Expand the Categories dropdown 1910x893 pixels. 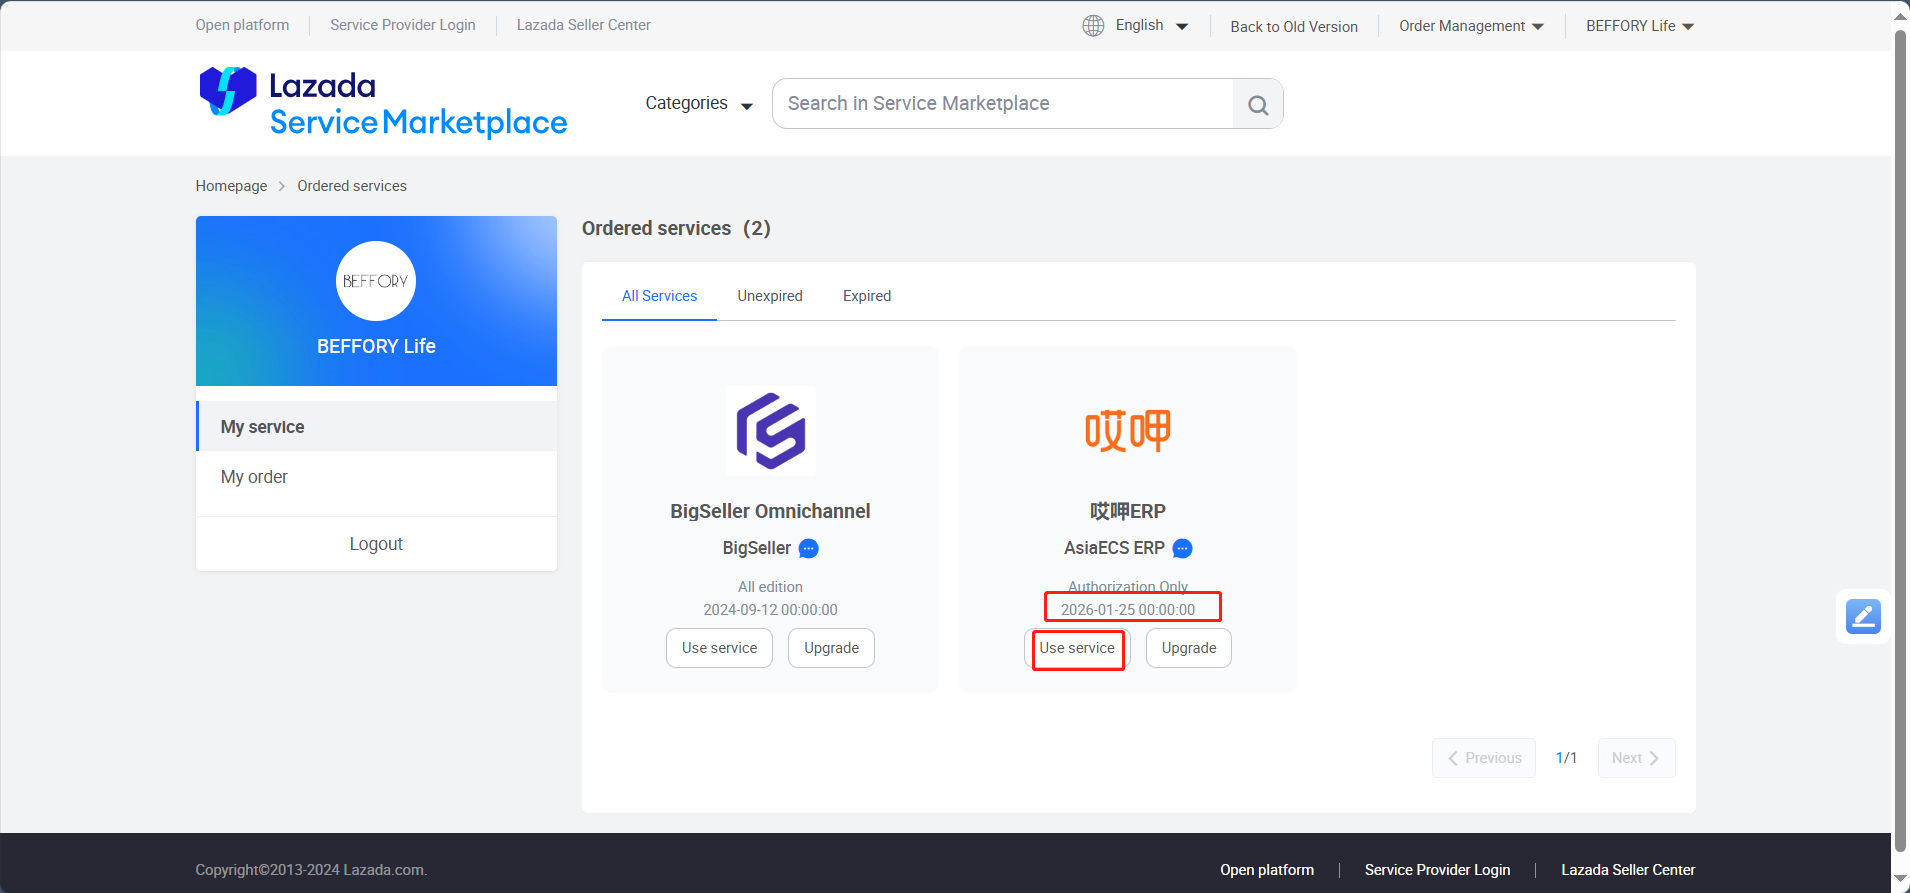point(699,103)
